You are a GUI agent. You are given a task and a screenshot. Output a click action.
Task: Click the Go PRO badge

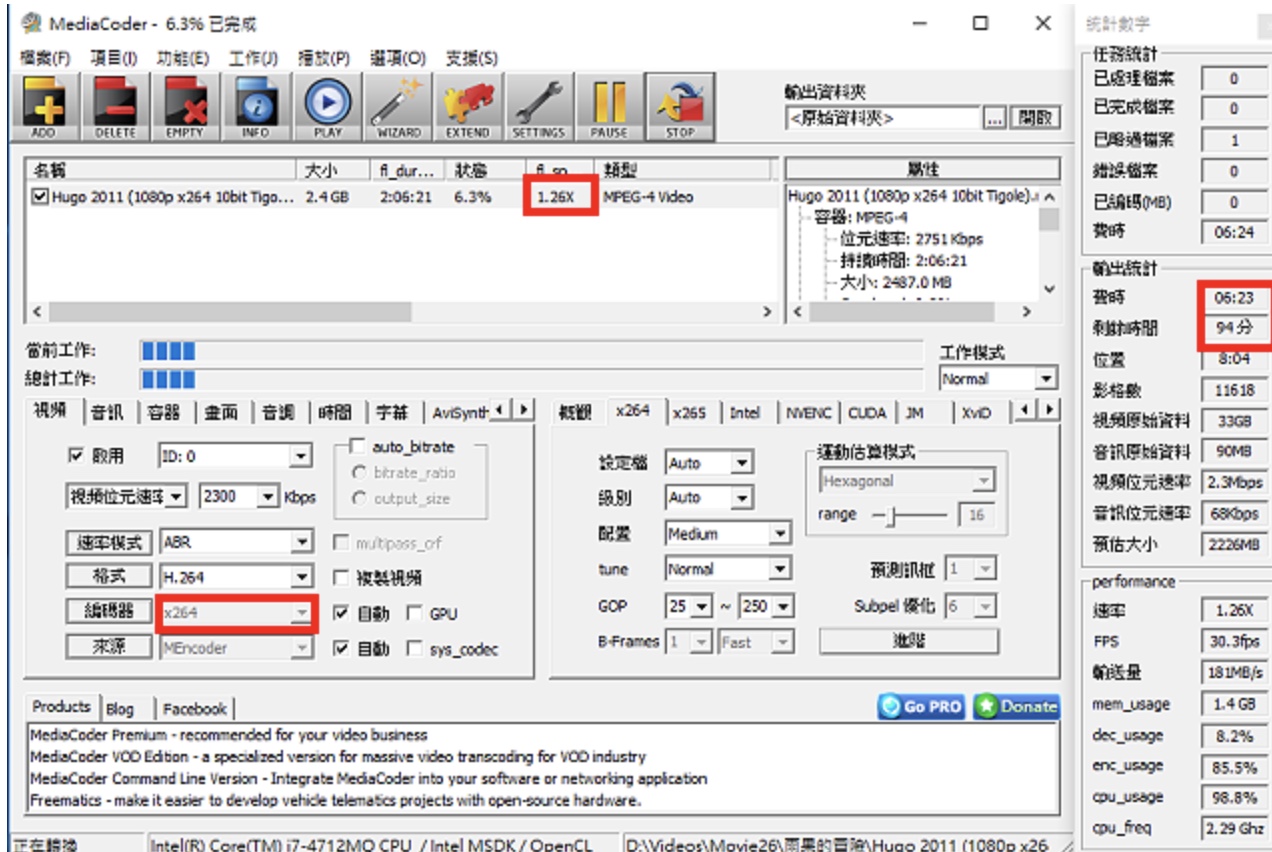pyautogui.click(x=920, y=706)
